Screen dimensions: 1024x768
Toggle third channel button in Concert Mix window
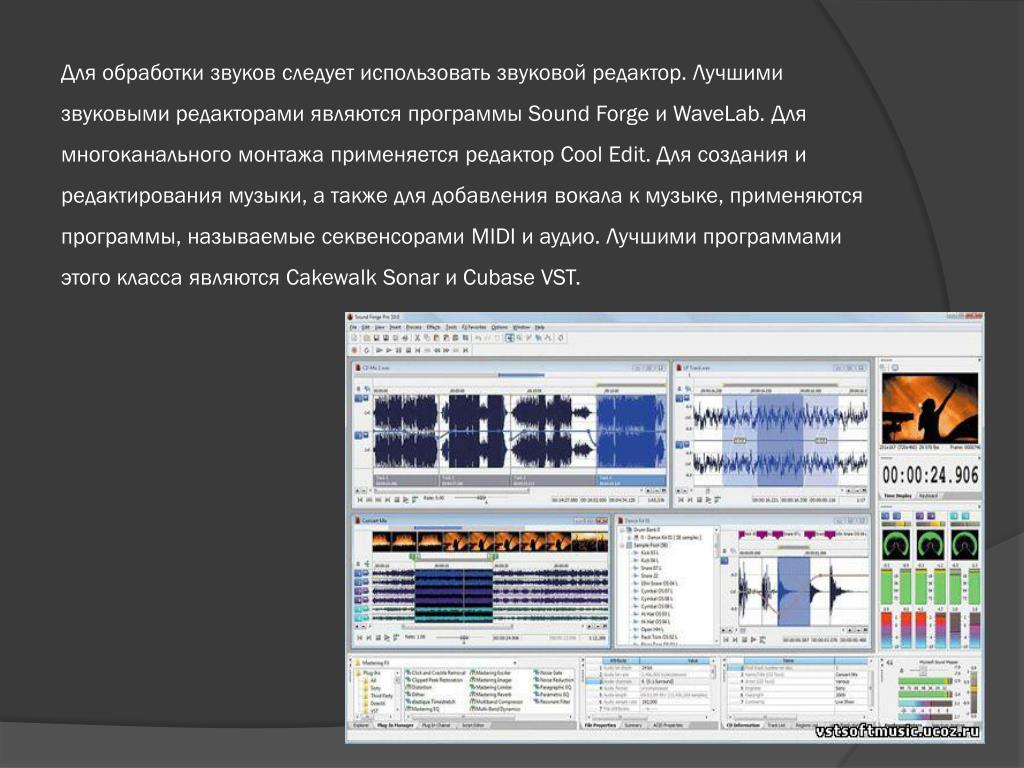tap(358, 591)
